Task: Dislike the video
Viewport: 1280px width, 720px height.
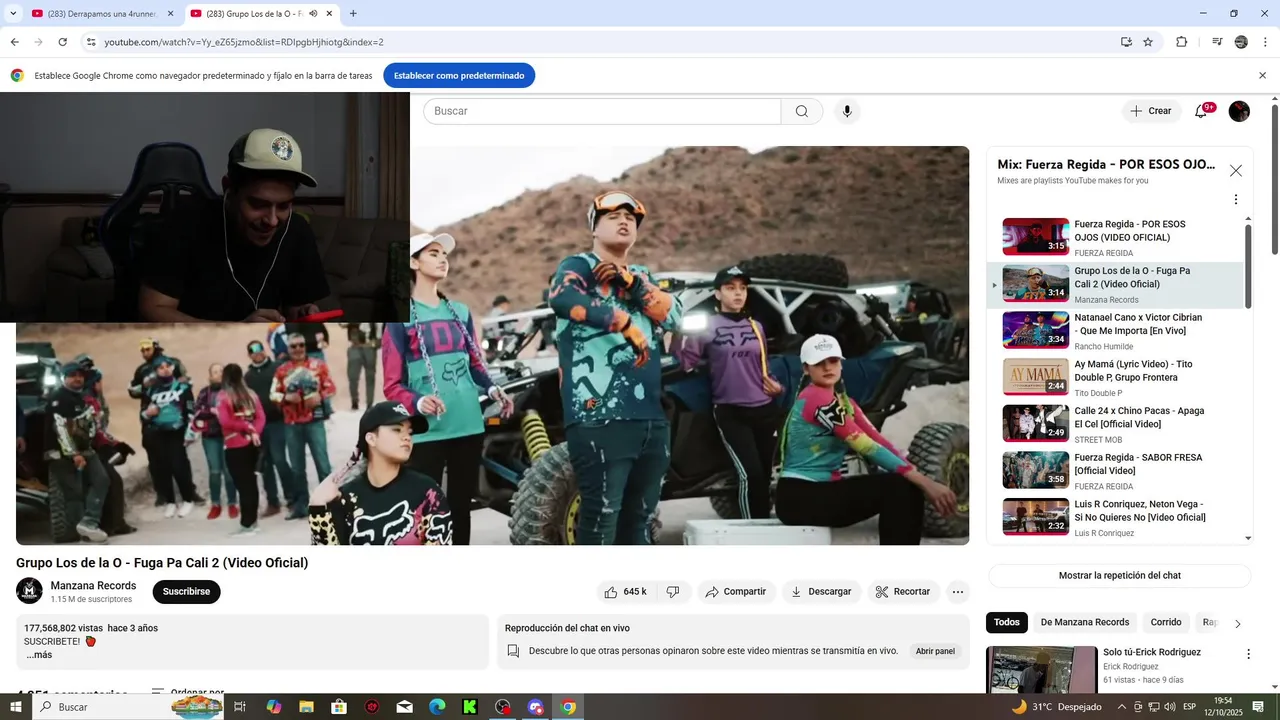Action: 673,592
